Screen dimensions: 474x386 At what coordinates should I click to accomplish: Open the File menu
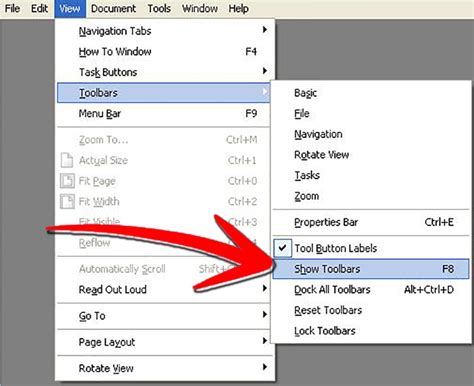point(12,8)
